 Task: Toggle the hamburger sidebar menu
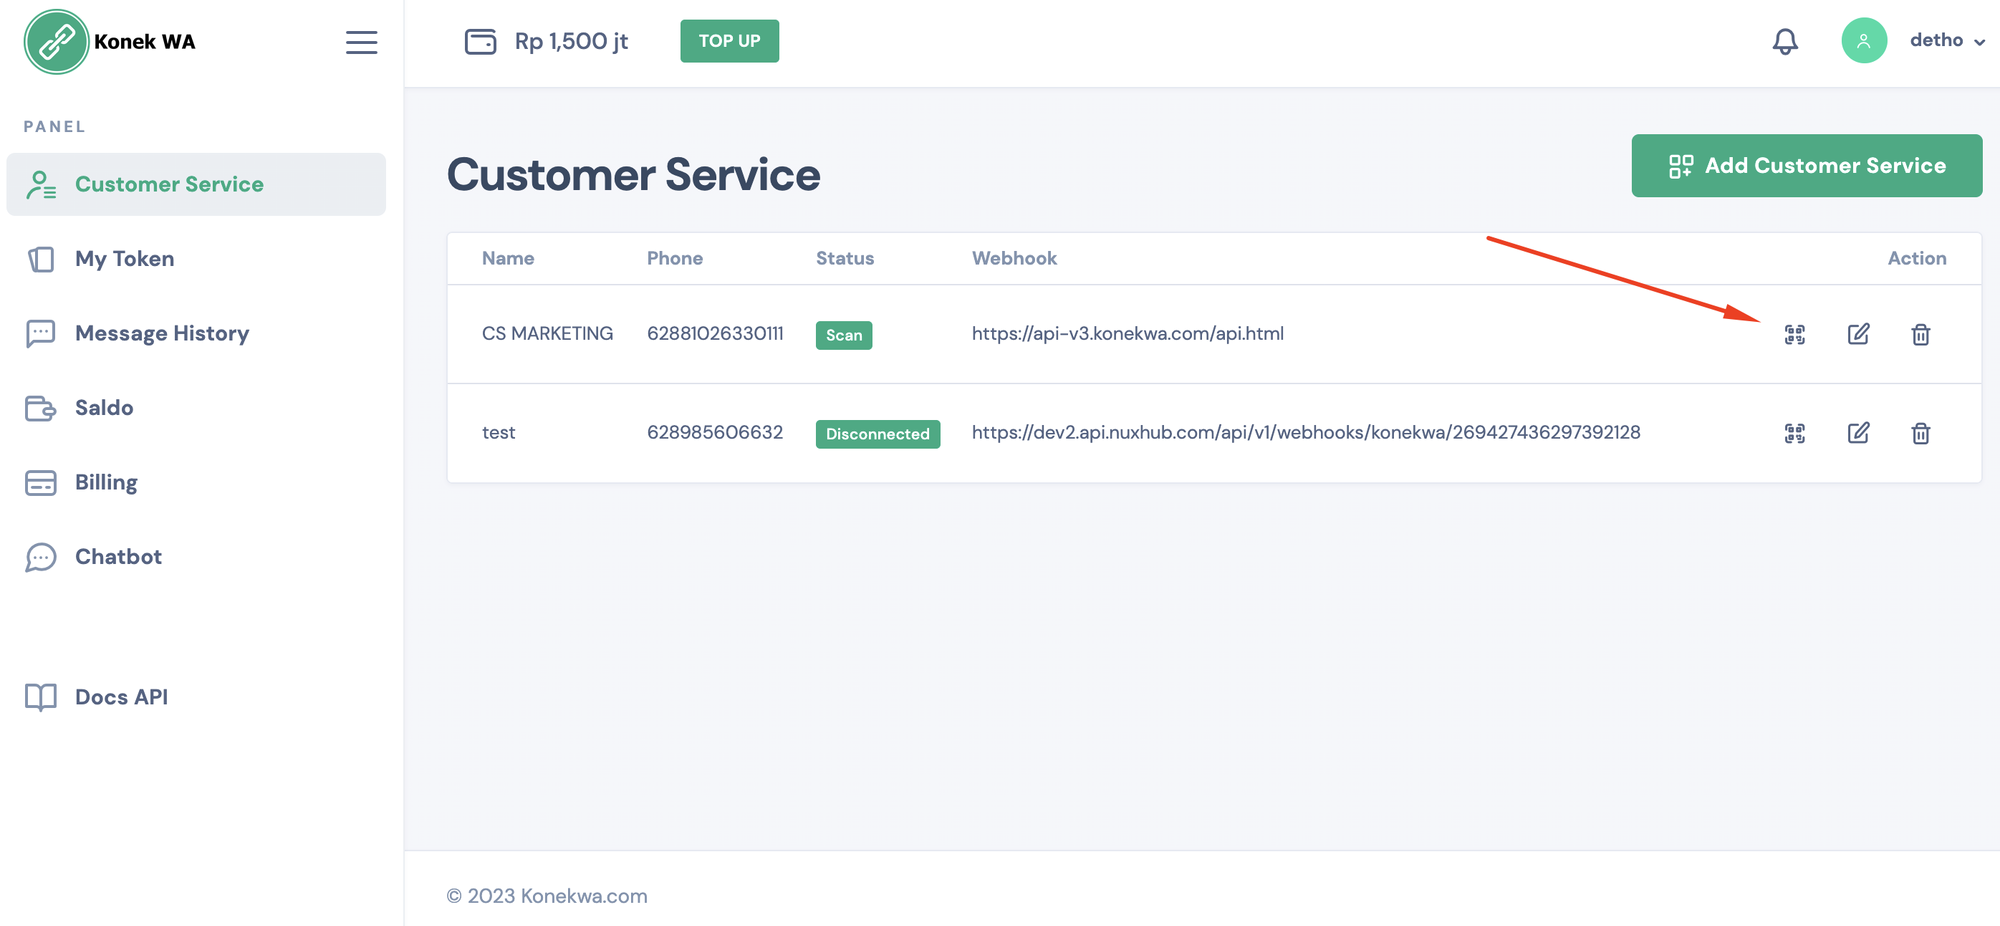tap(361, 42)
